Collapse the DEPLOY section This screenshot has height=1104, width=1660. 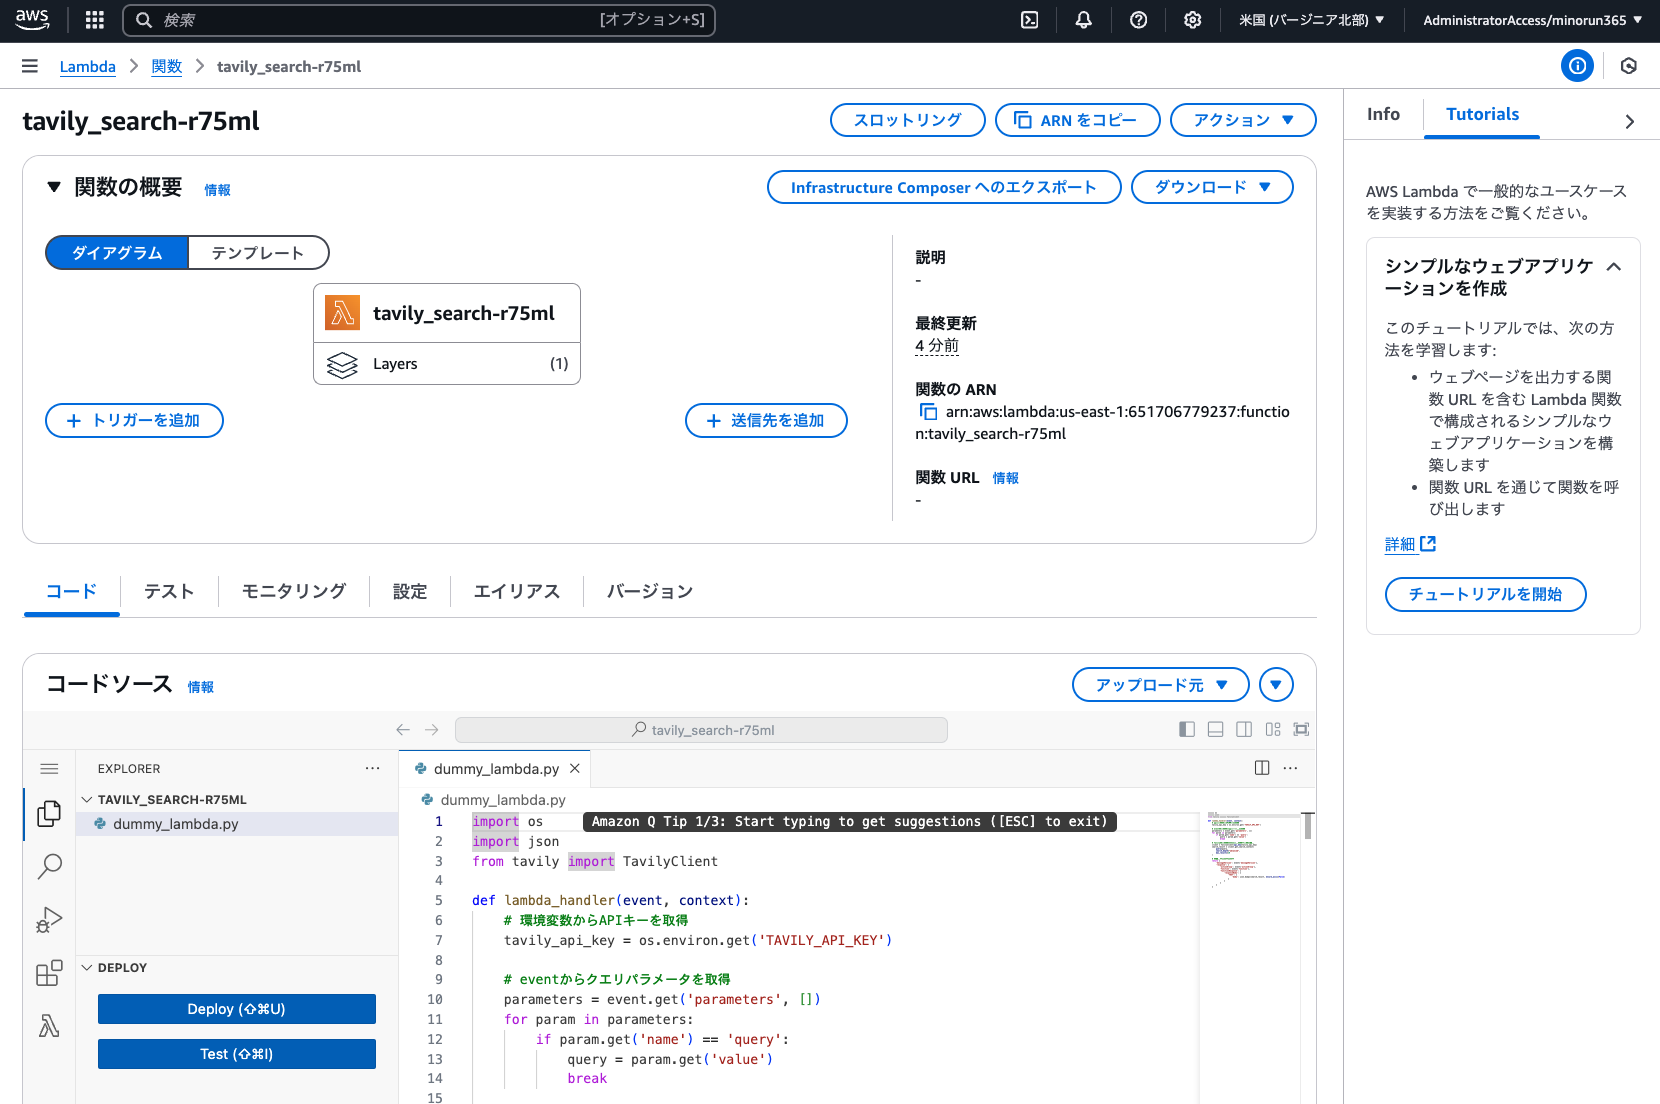pos(87,968)
